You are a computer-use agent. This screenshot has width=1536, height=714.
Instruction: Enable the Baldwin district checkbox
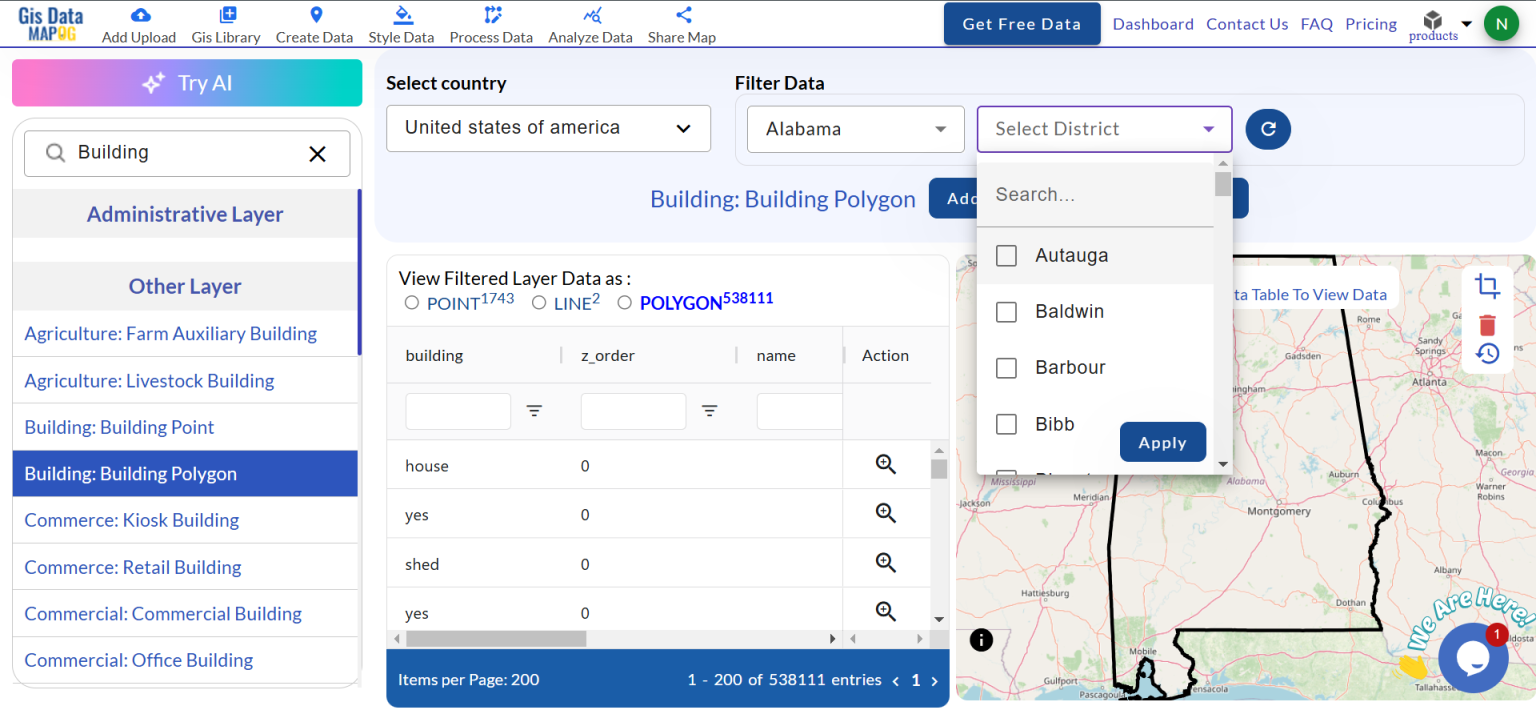1006,311
